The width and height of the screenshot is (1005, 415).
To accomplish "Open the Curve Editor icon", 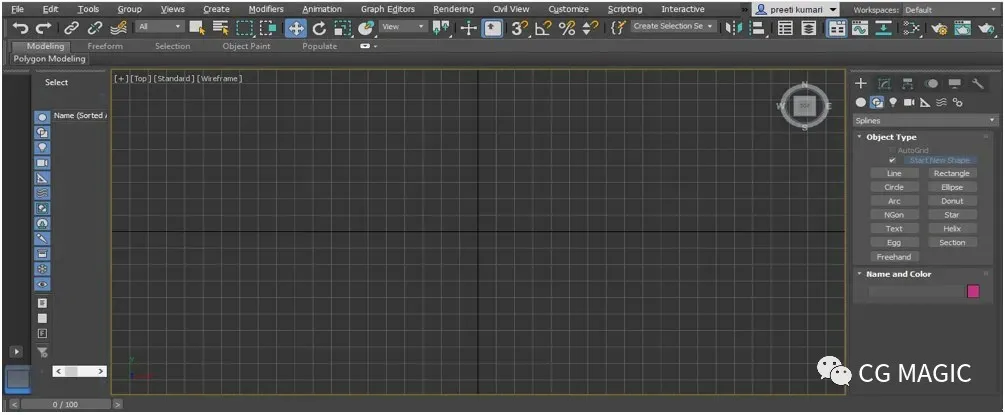I will pos(860,28).
